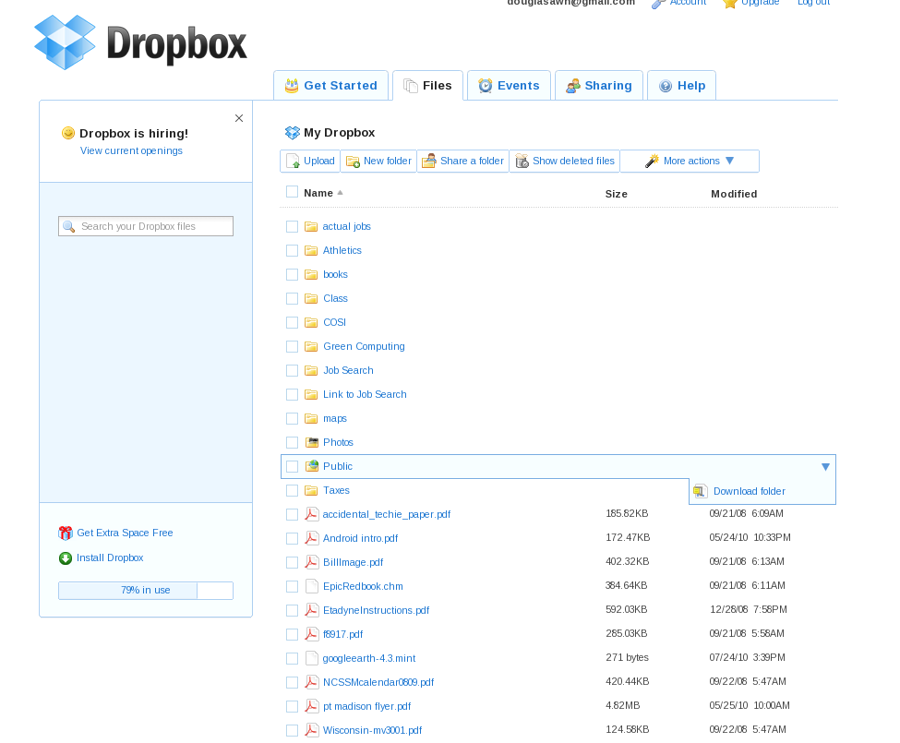
Task: Click the Taxes folder icon
Action: click(x=311, y=490)
